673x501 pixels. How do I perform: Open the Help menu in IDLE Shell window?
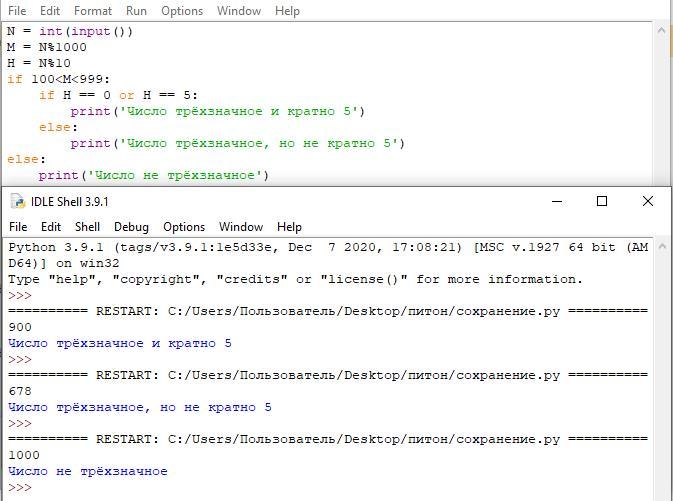(289, 227)
